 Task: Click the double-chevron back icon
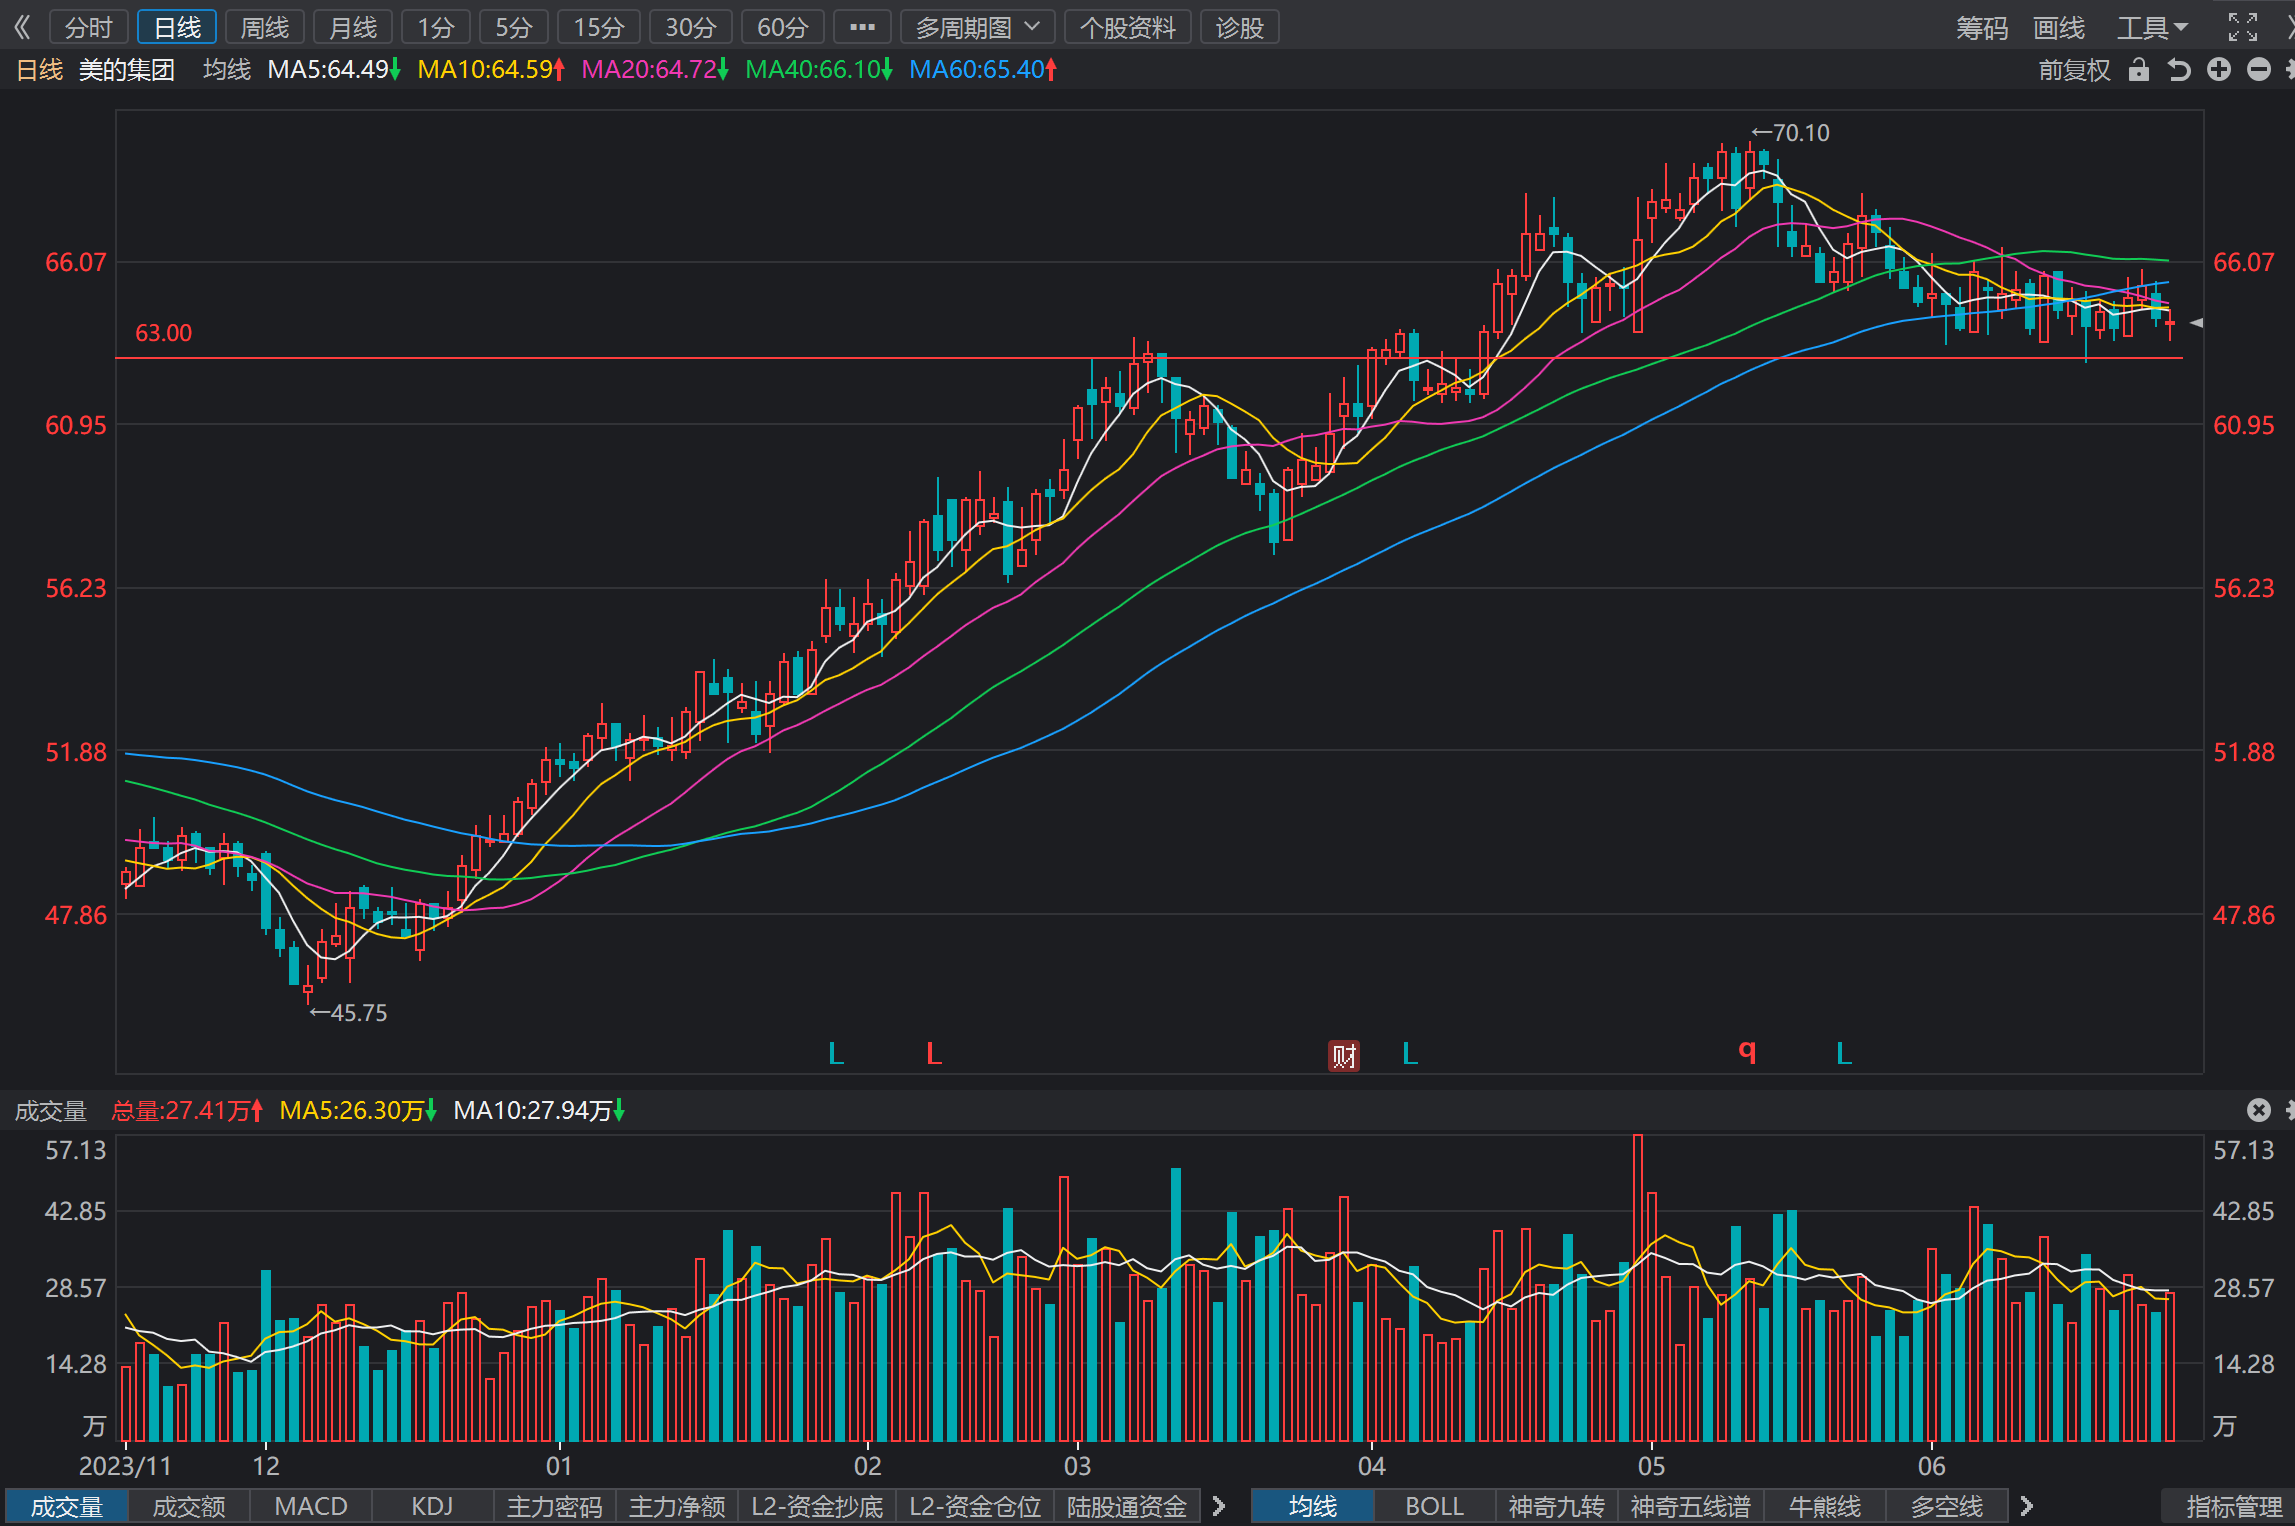22,27
